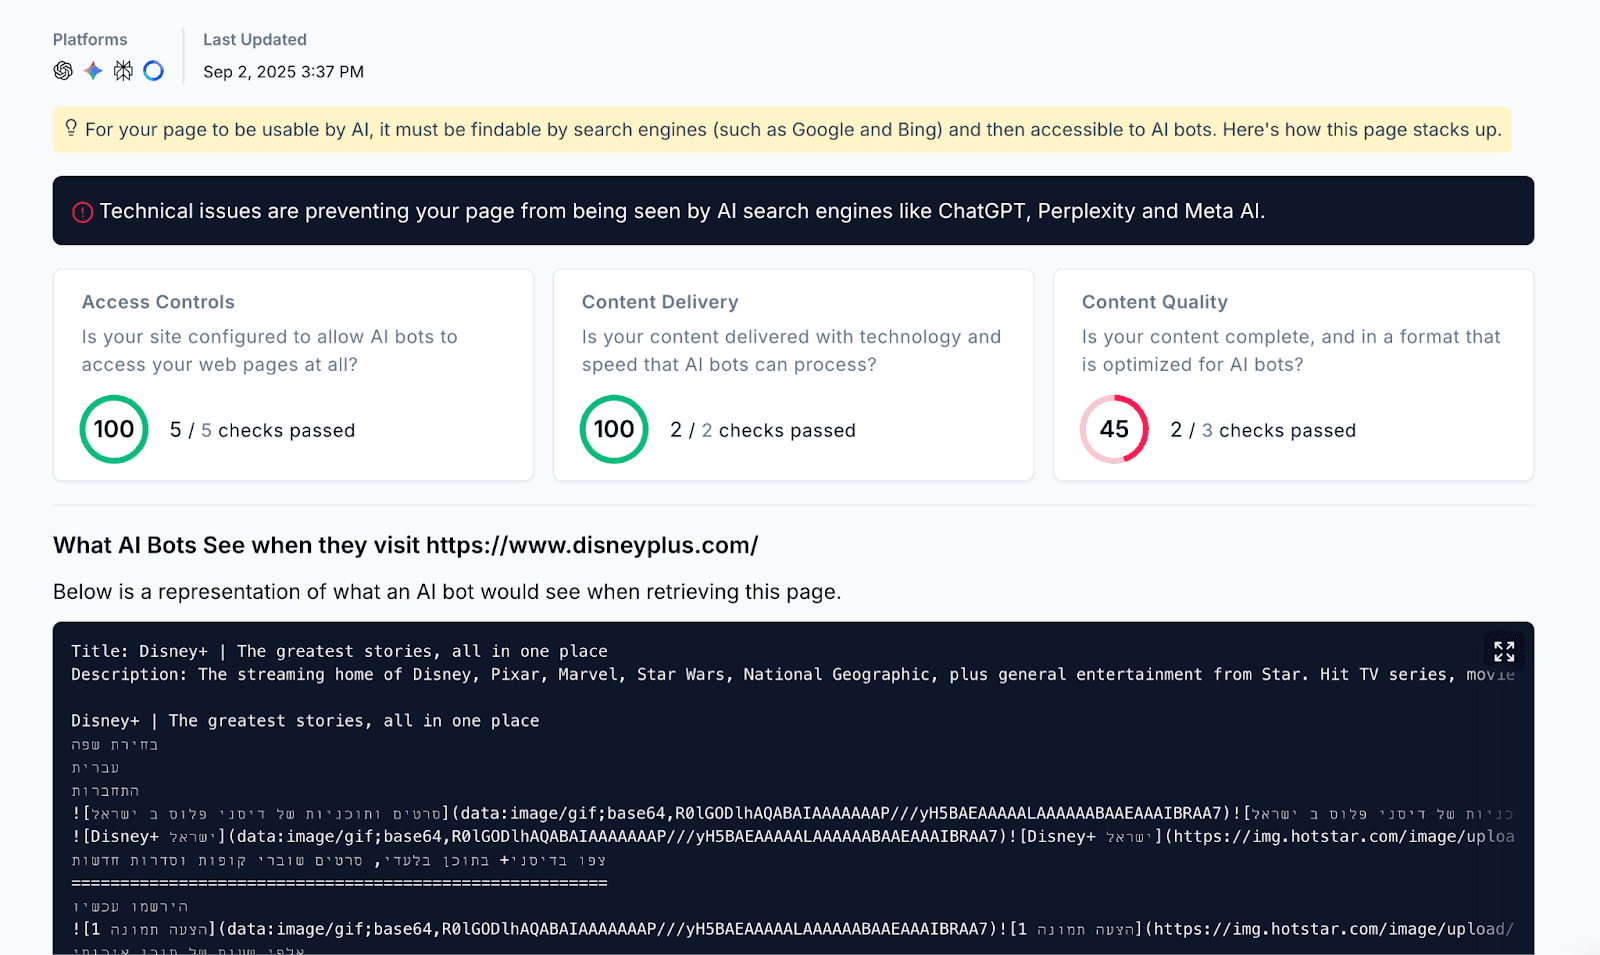Image resolution: width=1600 pixels, height=955 pixels.
Task: Click the Google Gemini platform icon
Action: 93,71
